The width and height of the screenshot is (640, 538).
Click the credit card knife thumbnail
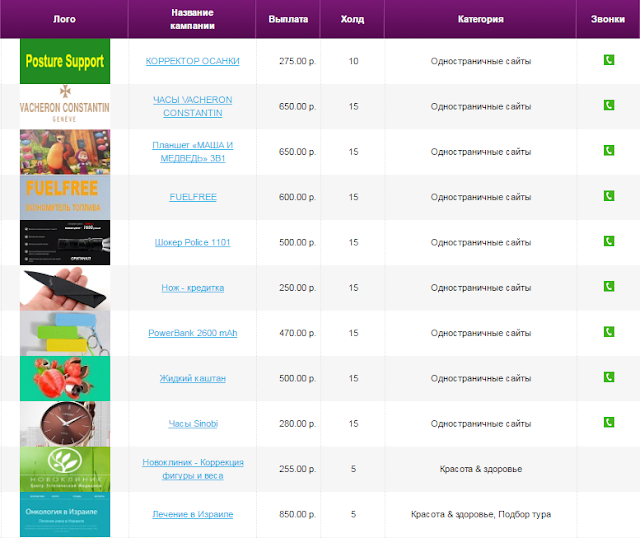point(65,288)
